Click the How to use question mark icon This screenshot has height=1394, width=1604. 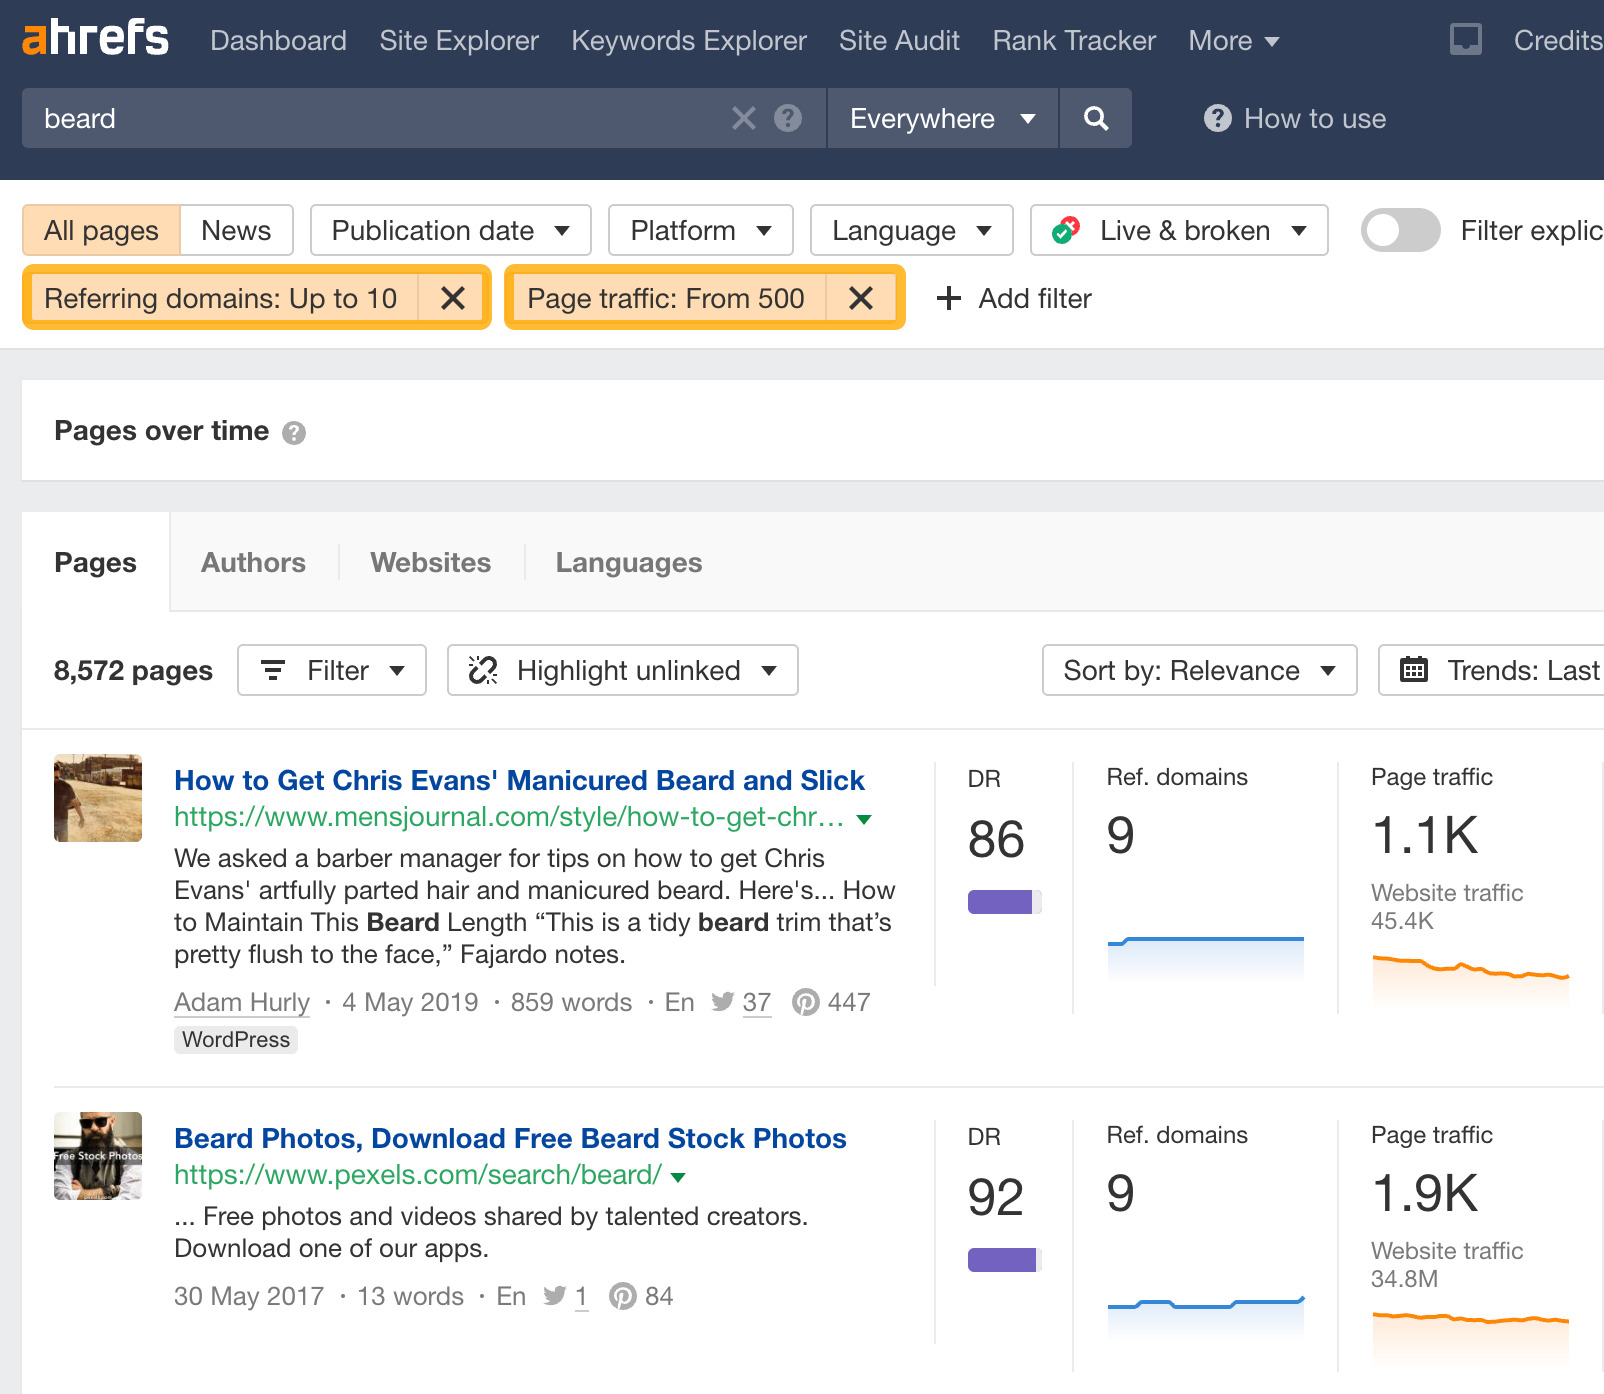coord(1216,118)
